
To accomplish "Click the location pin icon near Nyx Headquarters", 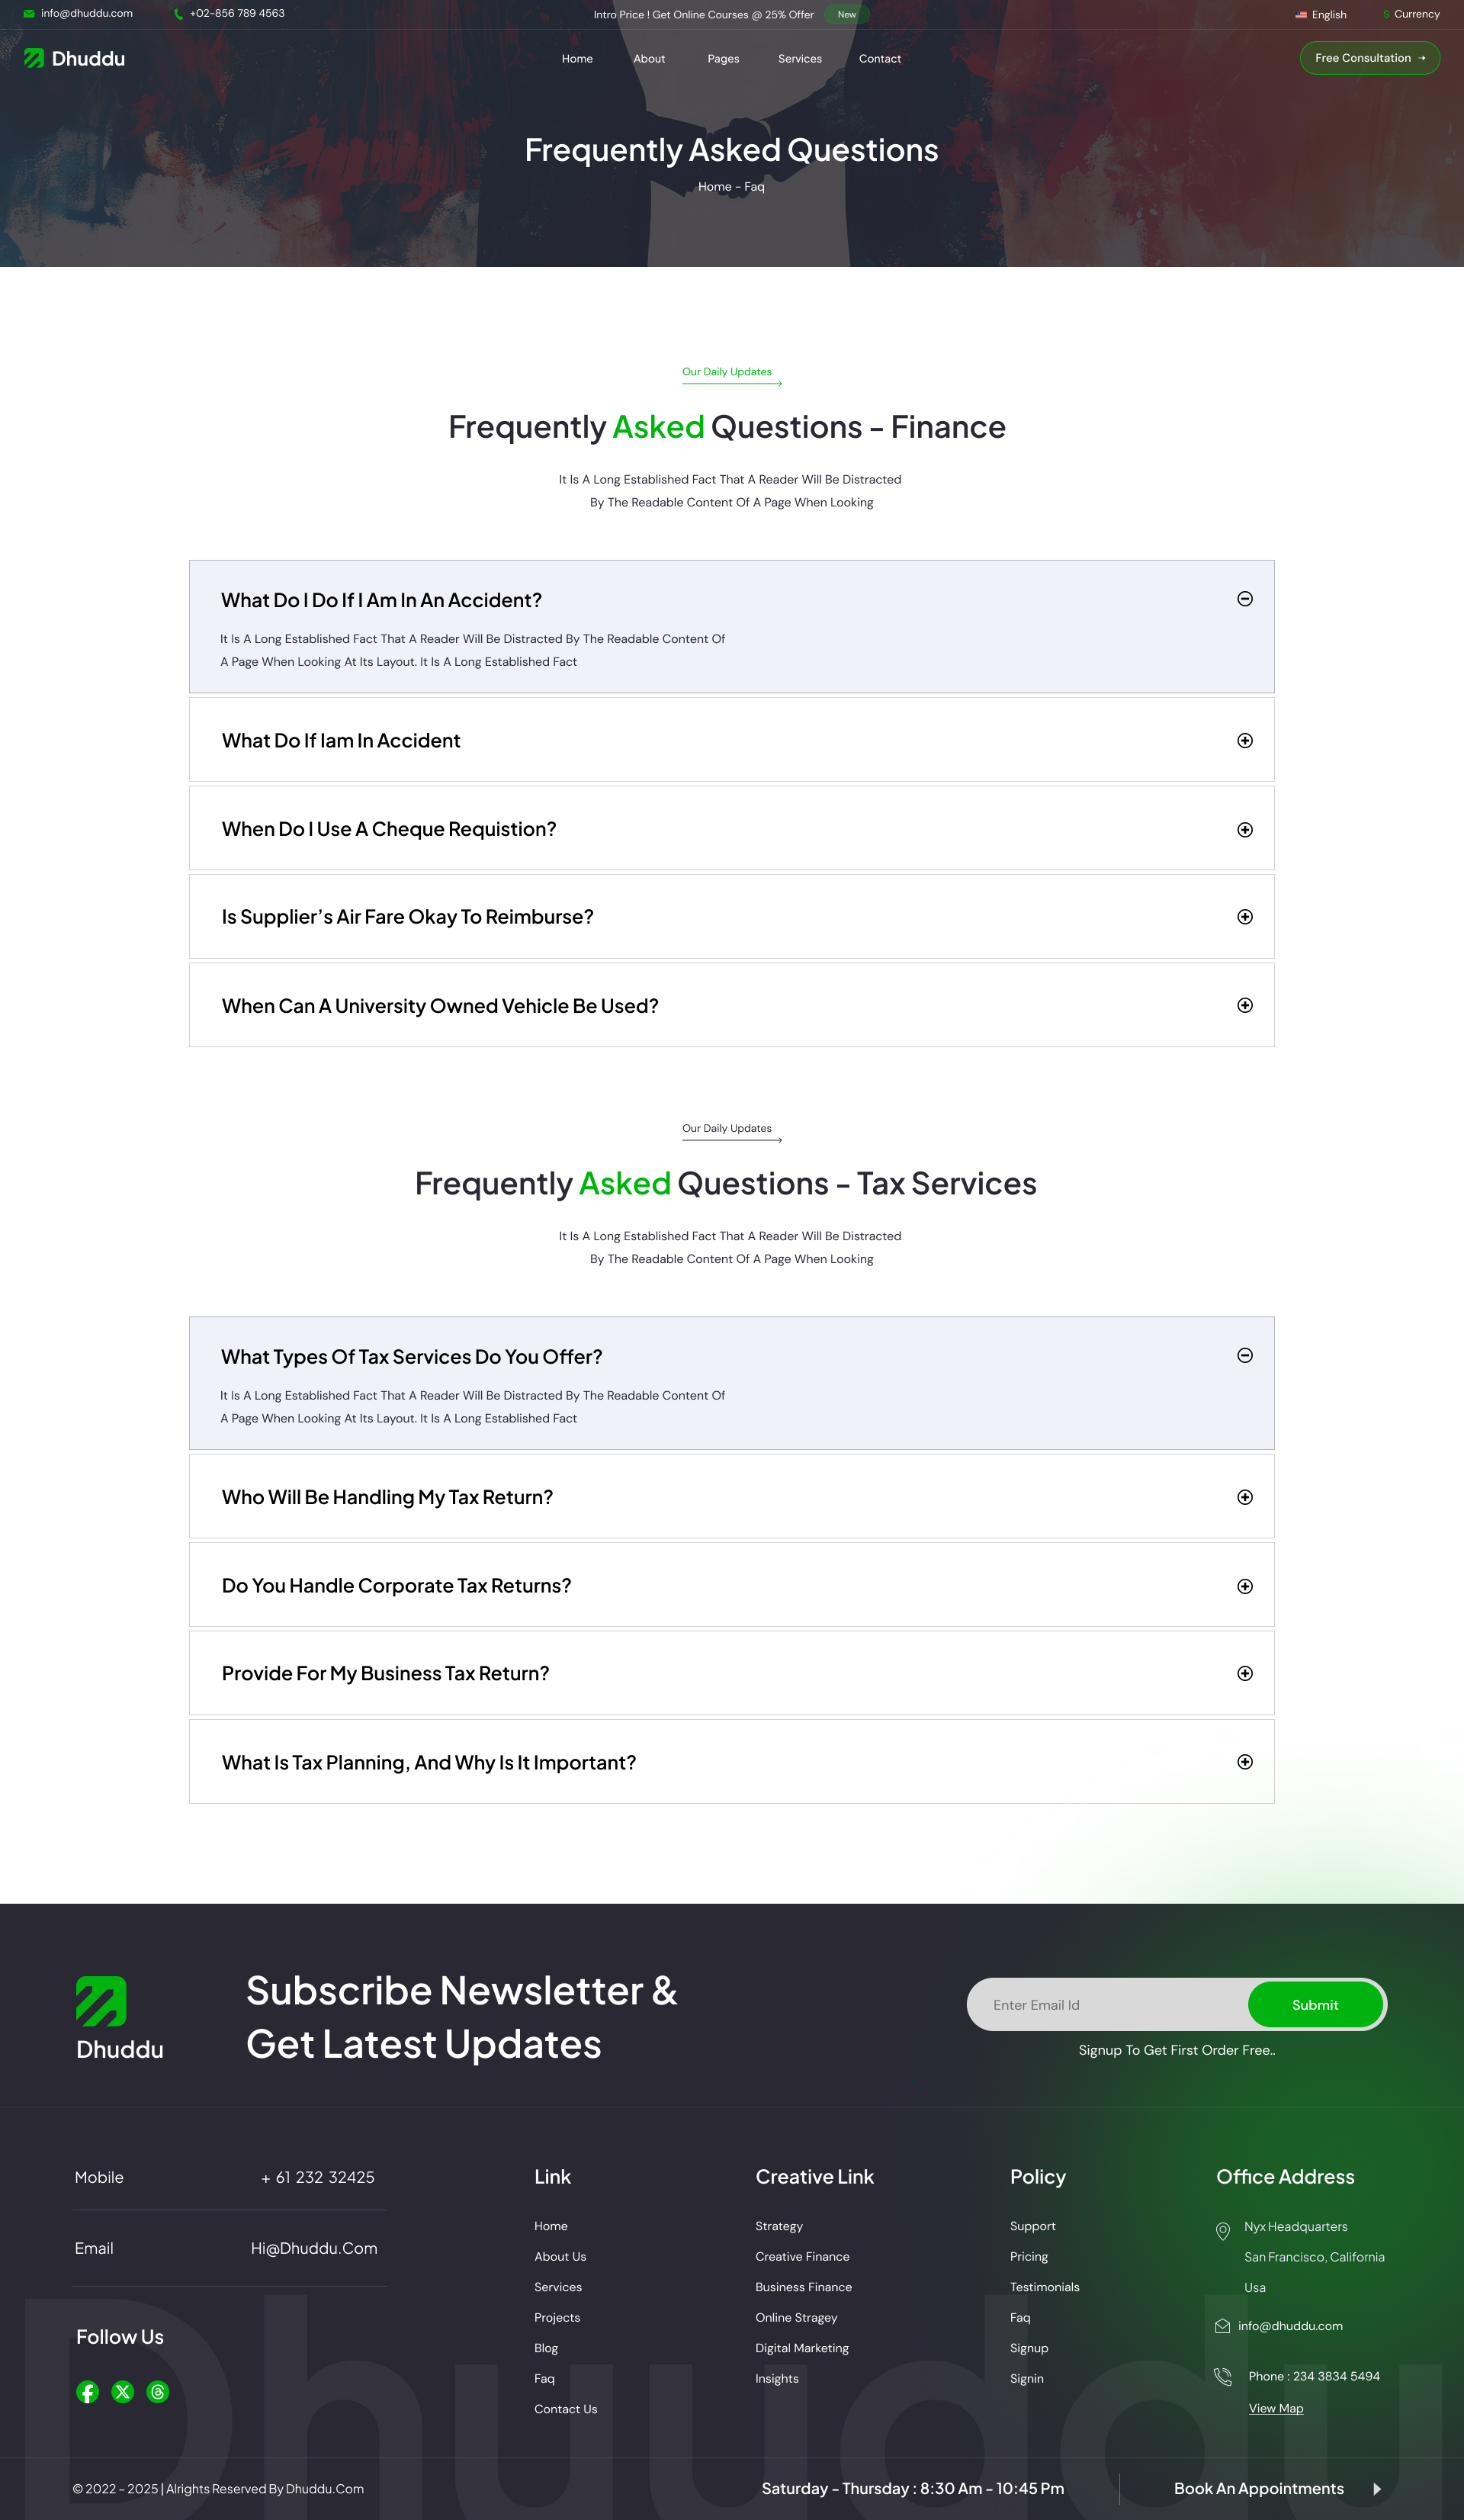I will pos(1224,2231).
